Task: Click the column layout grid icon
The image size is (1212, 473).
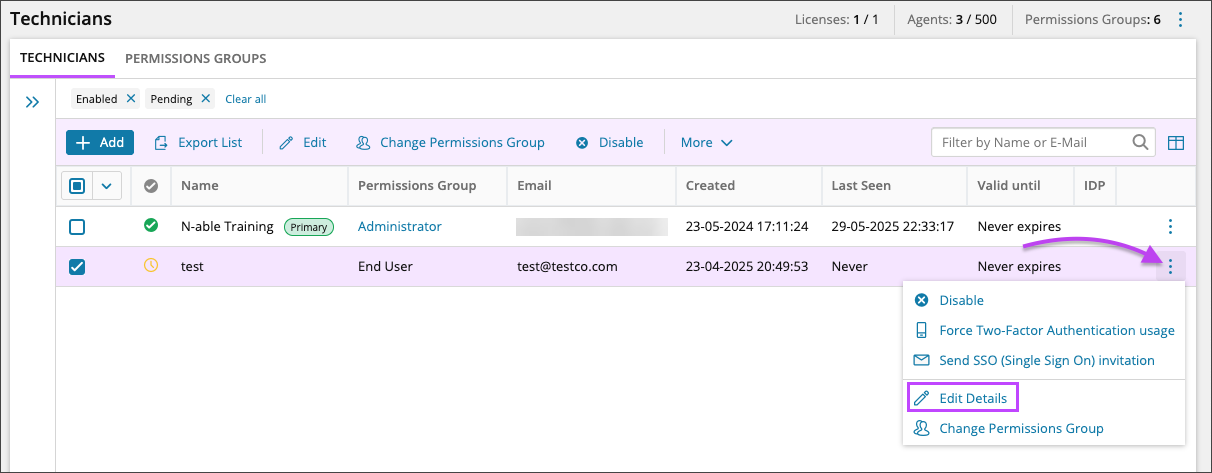Action: point(1176,143)
